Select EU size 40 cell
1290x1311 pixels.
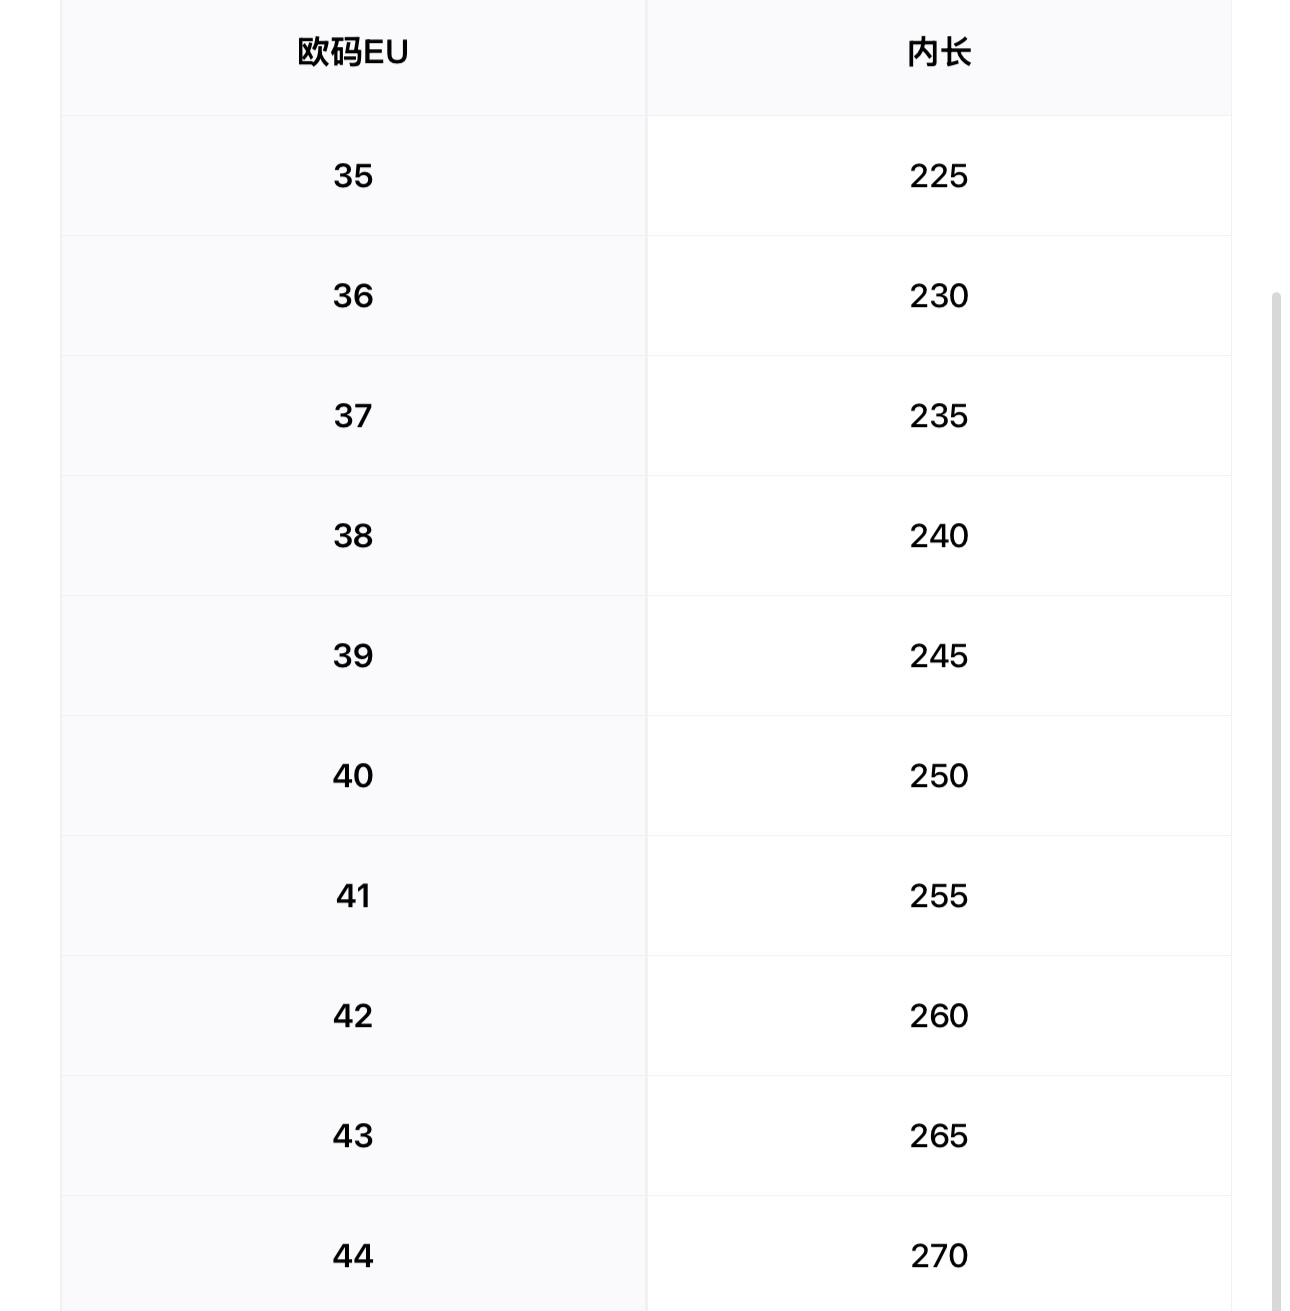coord(353,776)
